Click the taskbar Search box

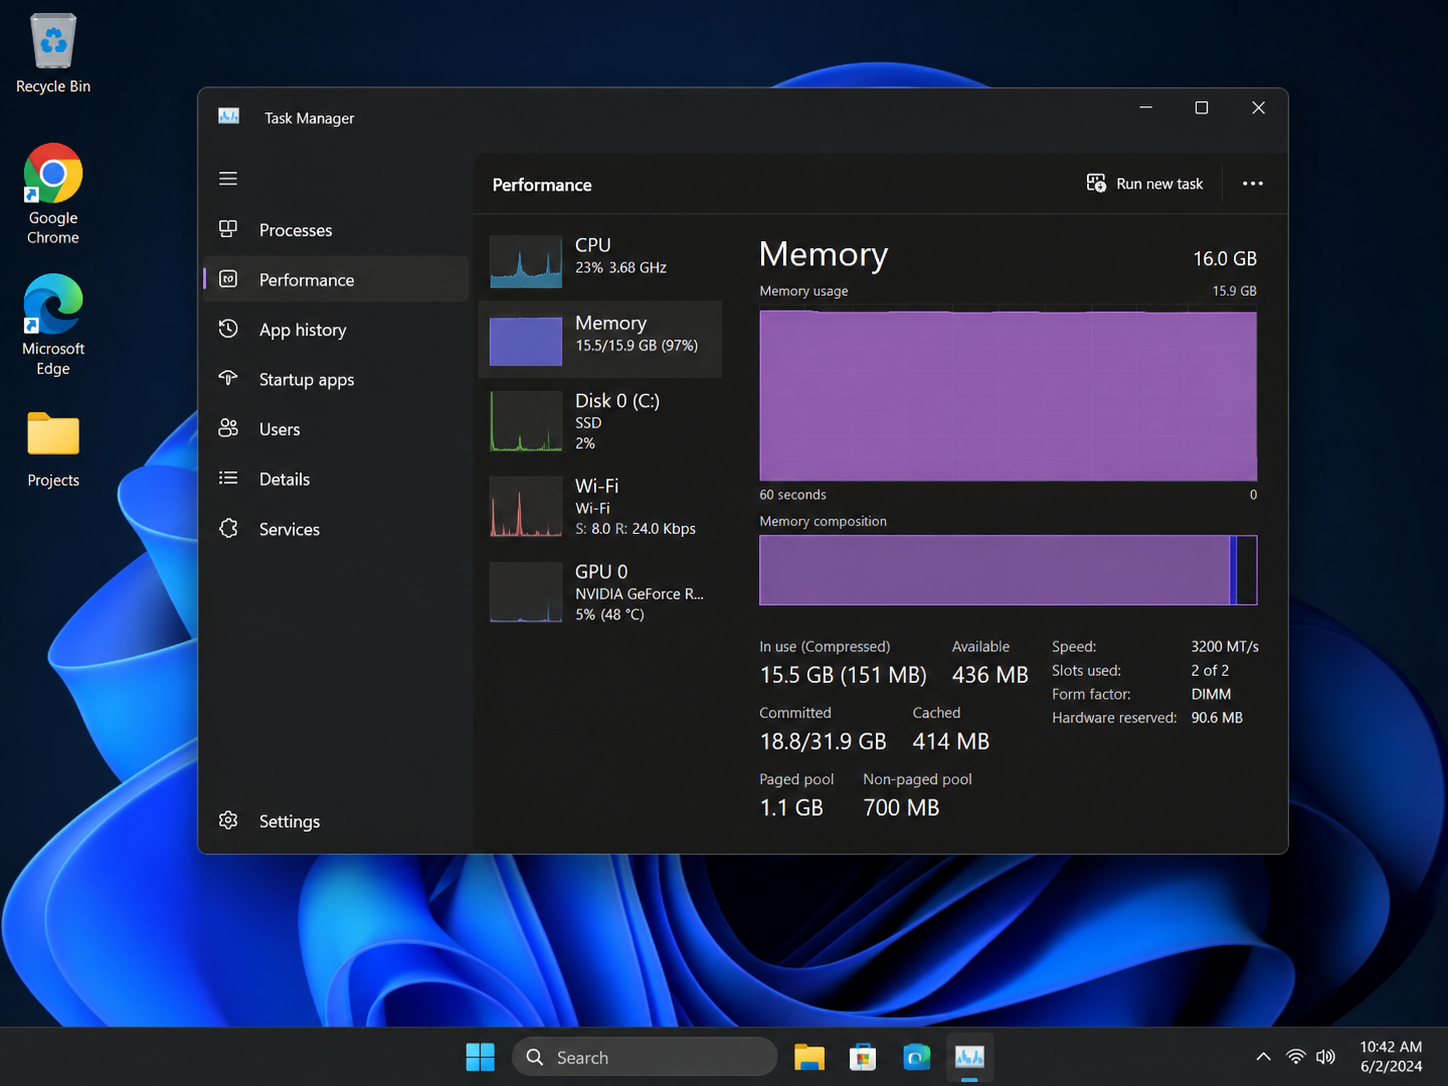click(x=644, y=1057)
